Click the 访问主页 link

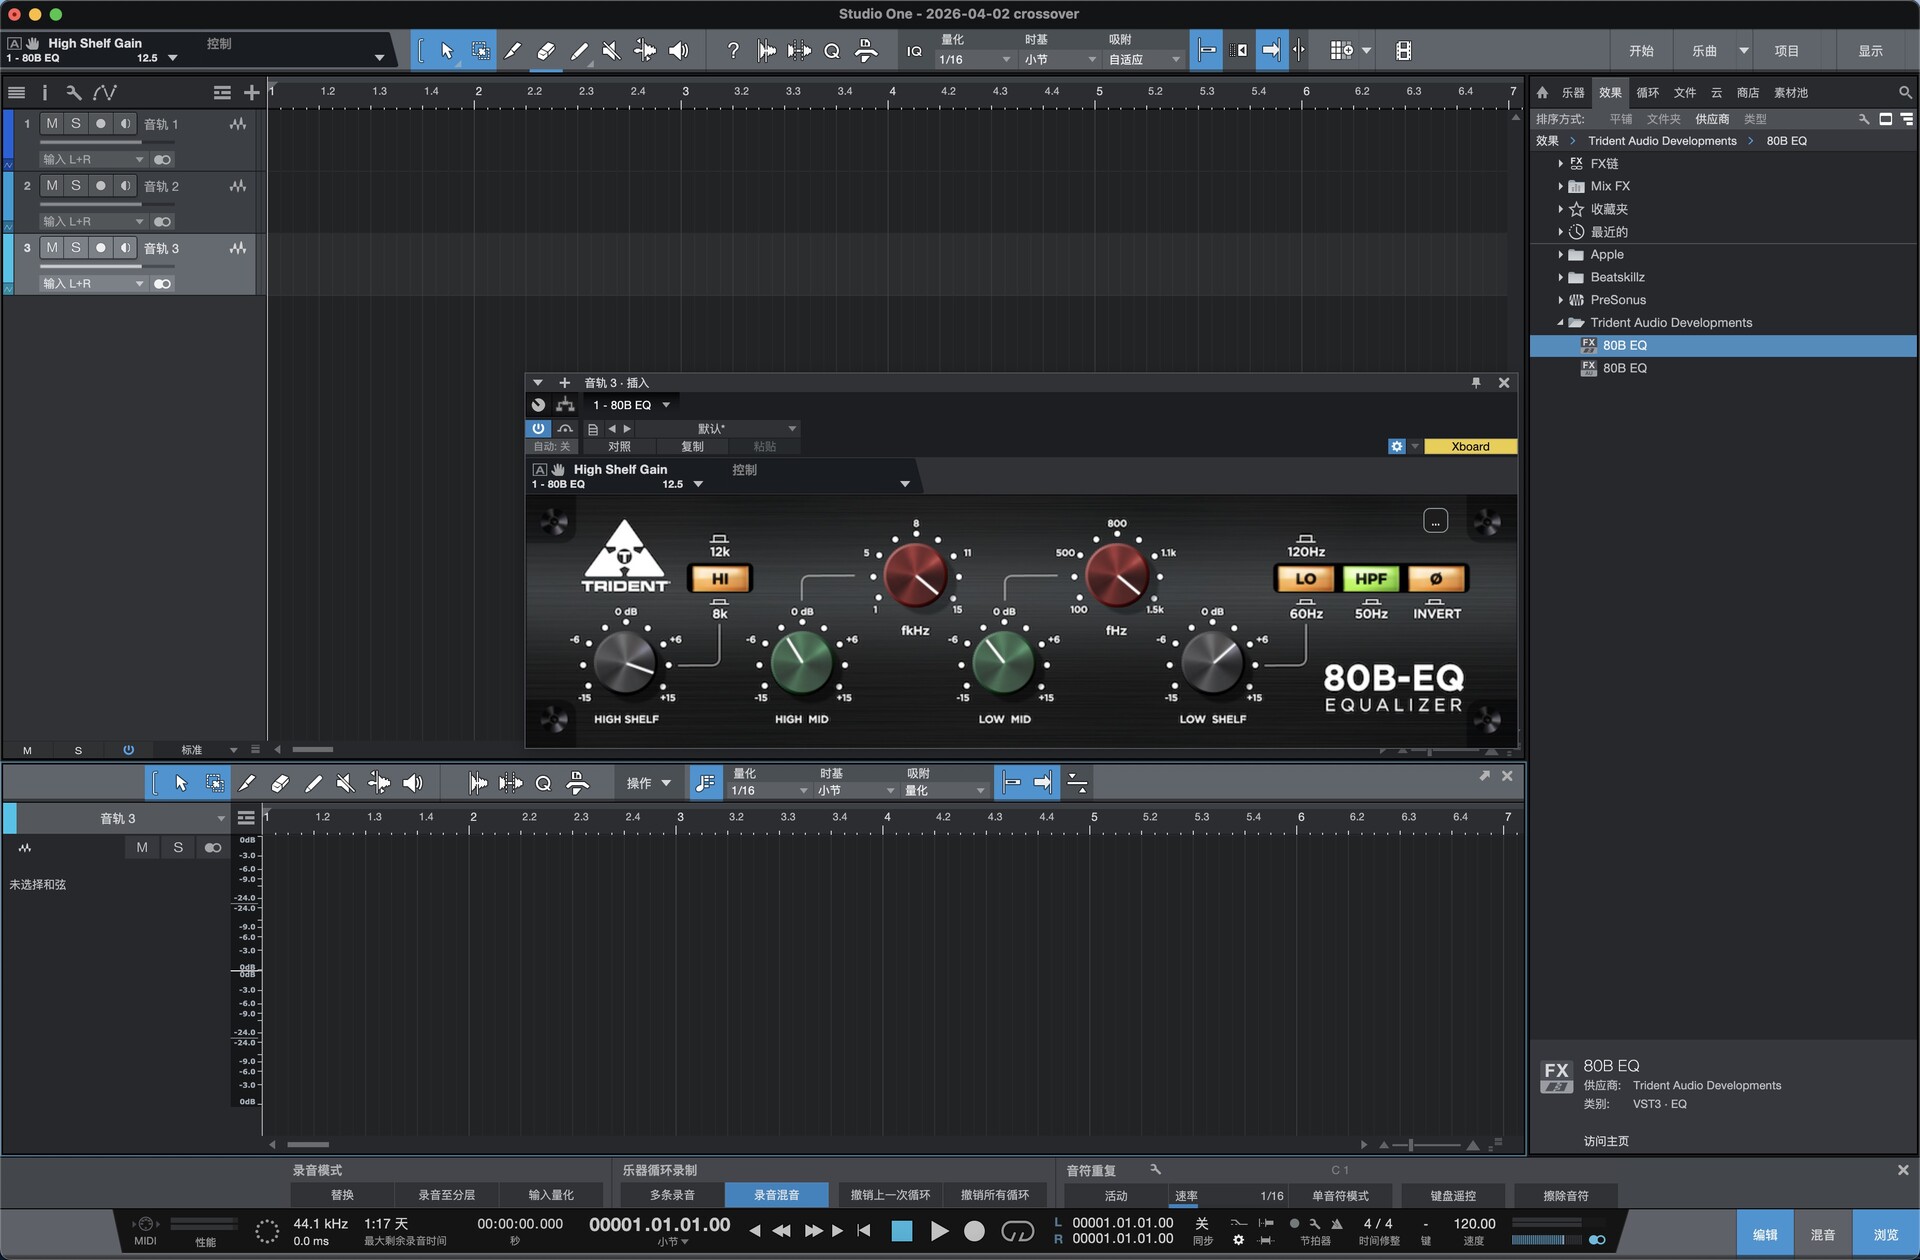pos(1606,1141)
